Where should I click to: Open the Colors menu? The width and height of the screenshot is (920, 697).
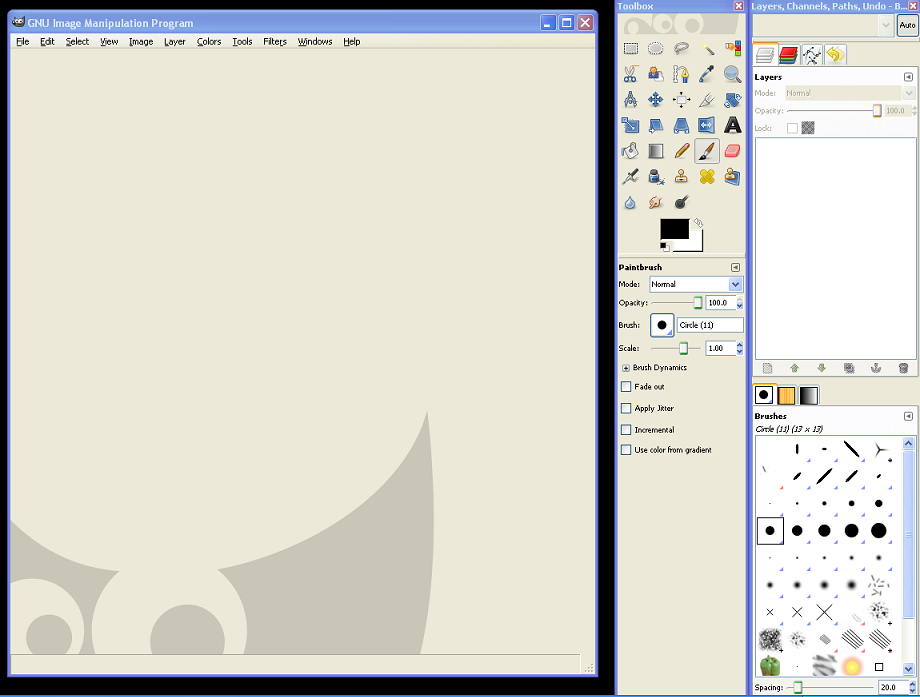(209, 42)
